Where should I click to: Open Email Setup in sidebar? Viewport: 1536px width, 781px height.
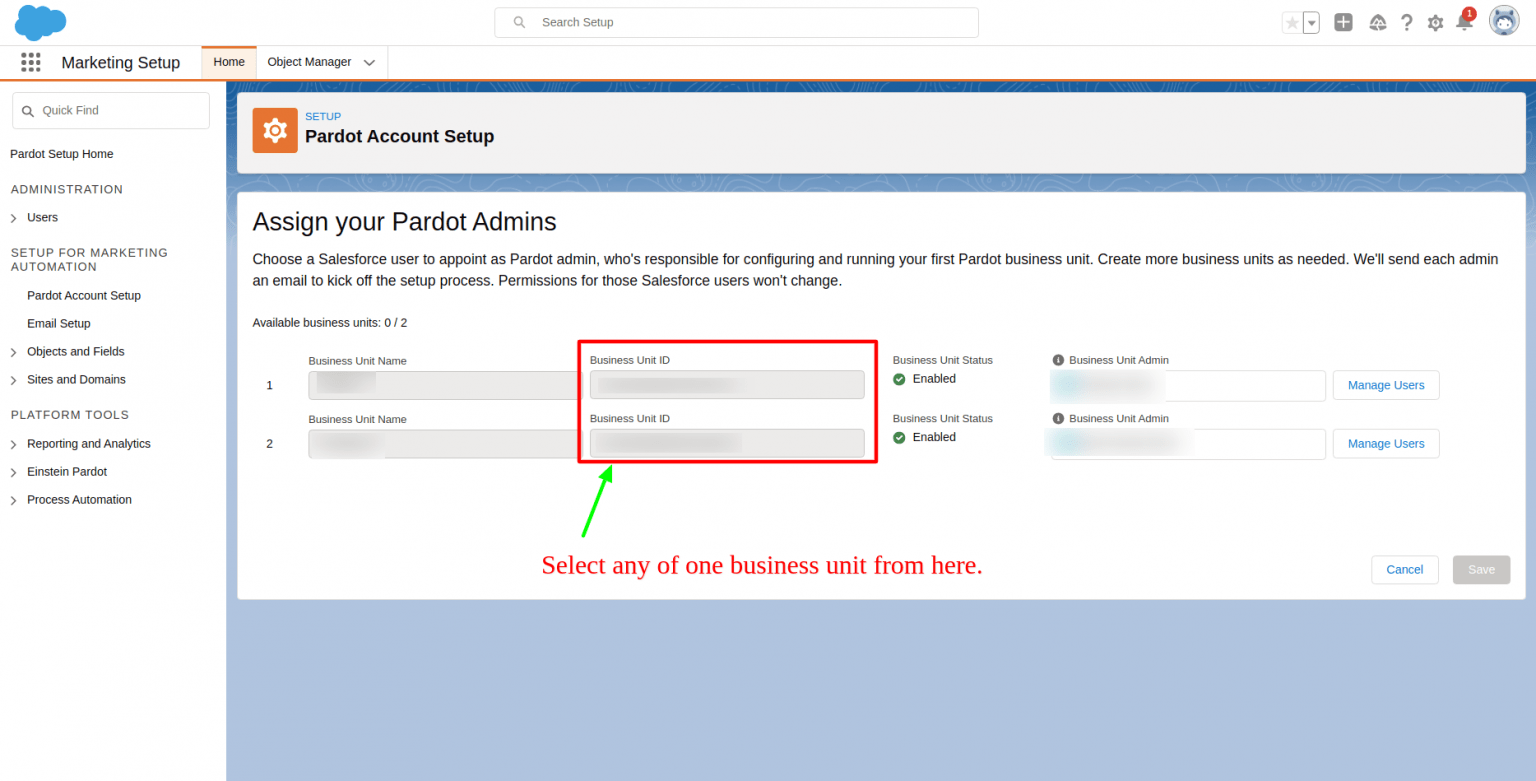pos(59,323)
